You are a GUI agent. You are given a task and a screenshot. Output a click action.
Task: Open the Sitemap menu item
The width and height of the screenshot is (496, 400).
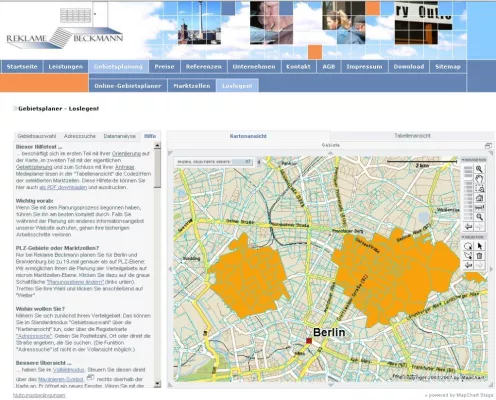click(x=448, y=67)
